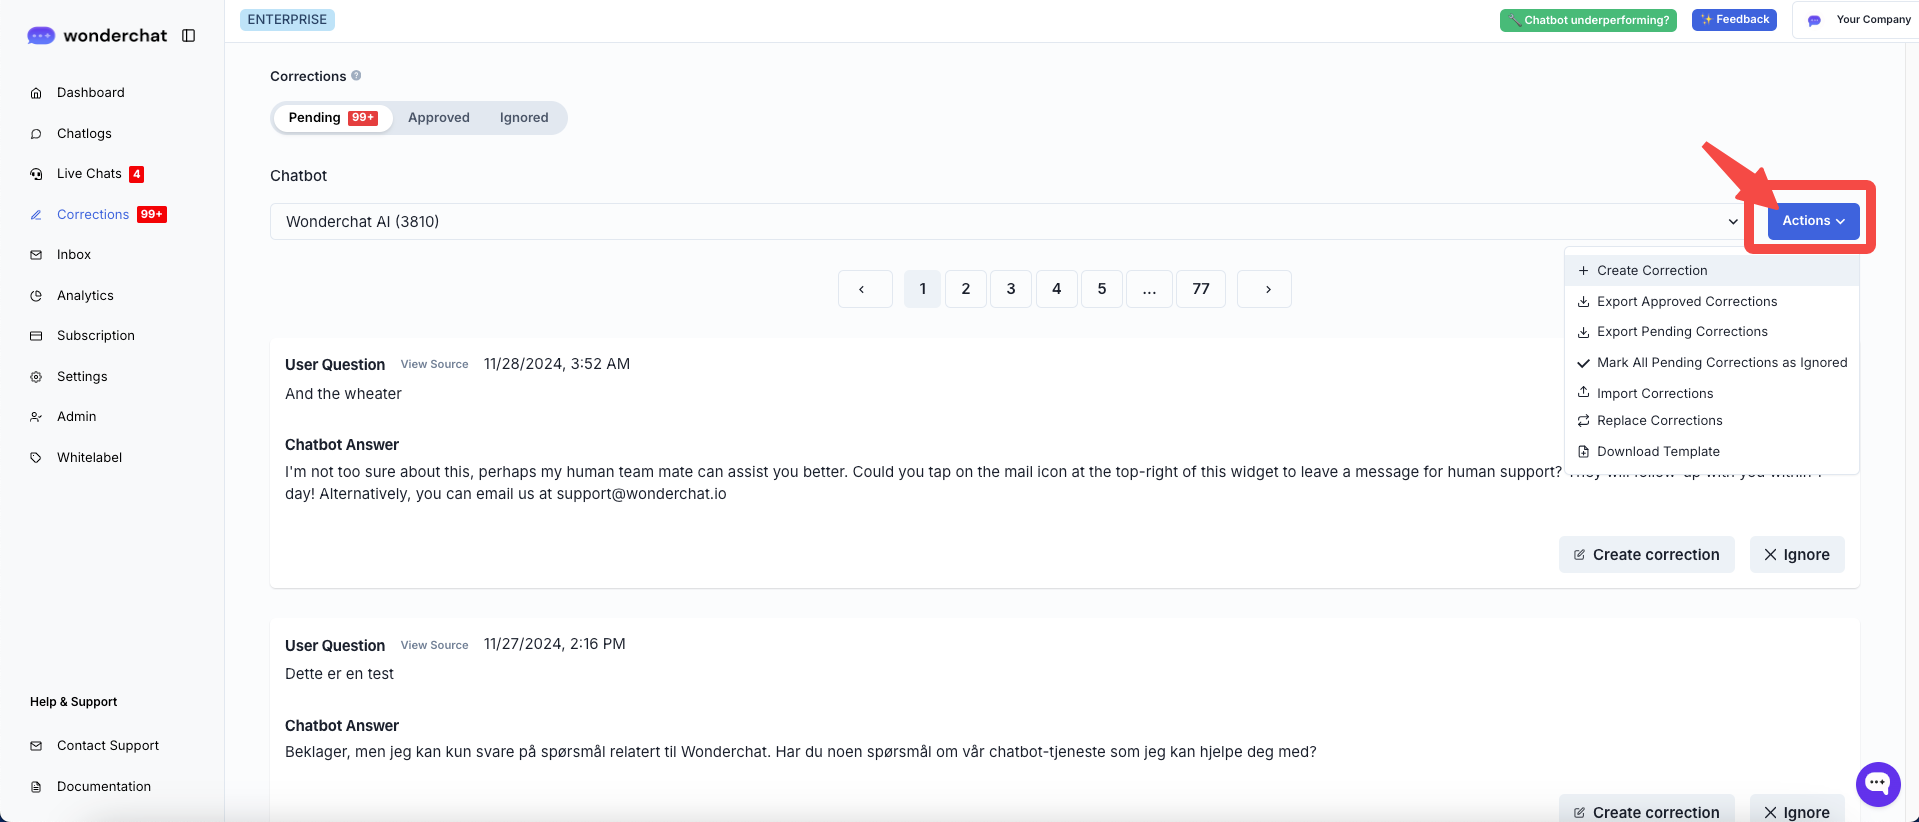Choose Mark All Pending Corrections as Ignored

1720,363
